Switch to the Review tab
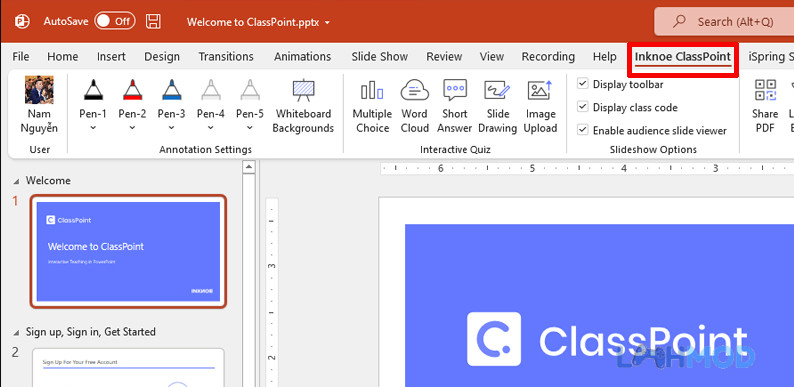 [x=444, y=57]
